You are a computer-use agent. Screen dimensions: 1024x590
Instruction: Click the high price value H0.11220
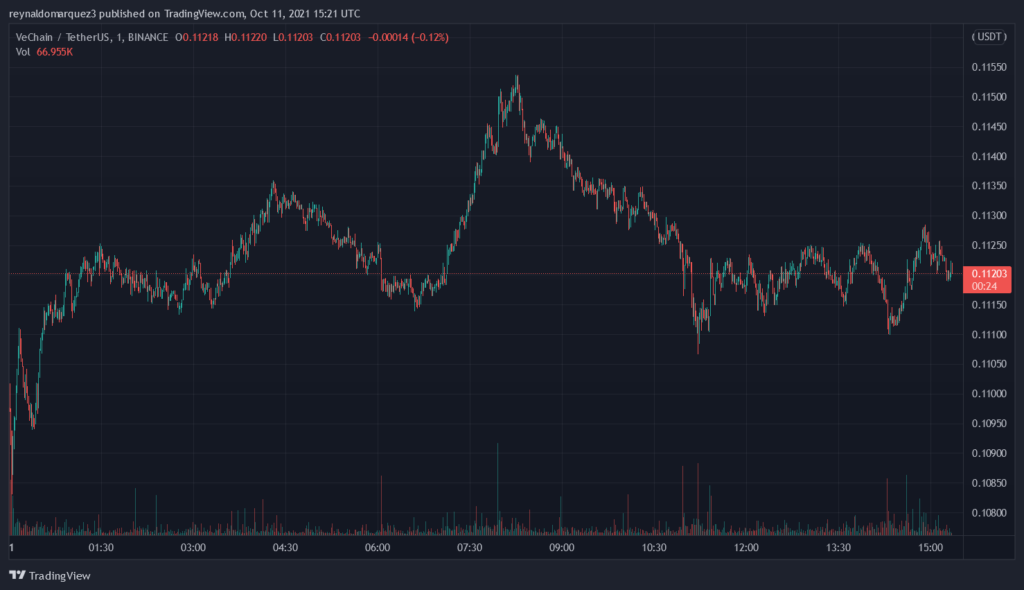(246, 37)
